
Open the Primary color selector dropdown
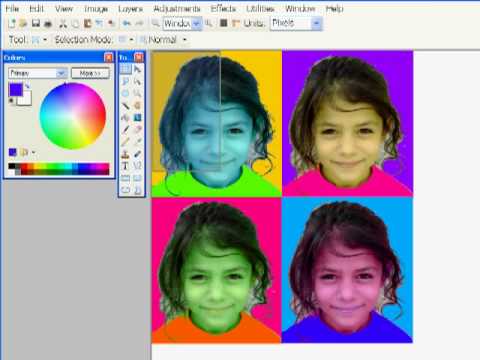38,73
